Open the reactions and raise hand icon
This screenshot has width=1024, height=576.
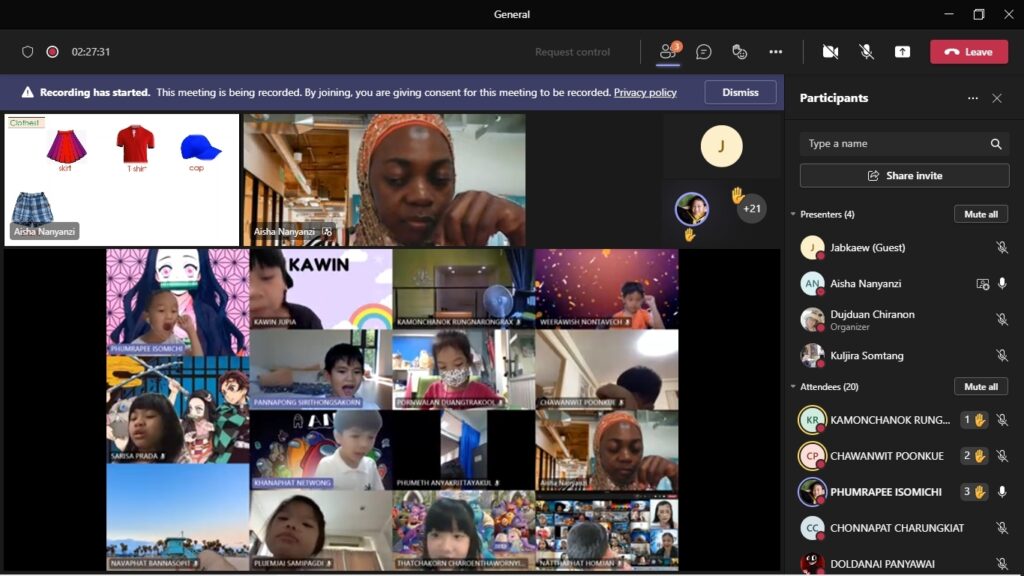coord(740,52)
